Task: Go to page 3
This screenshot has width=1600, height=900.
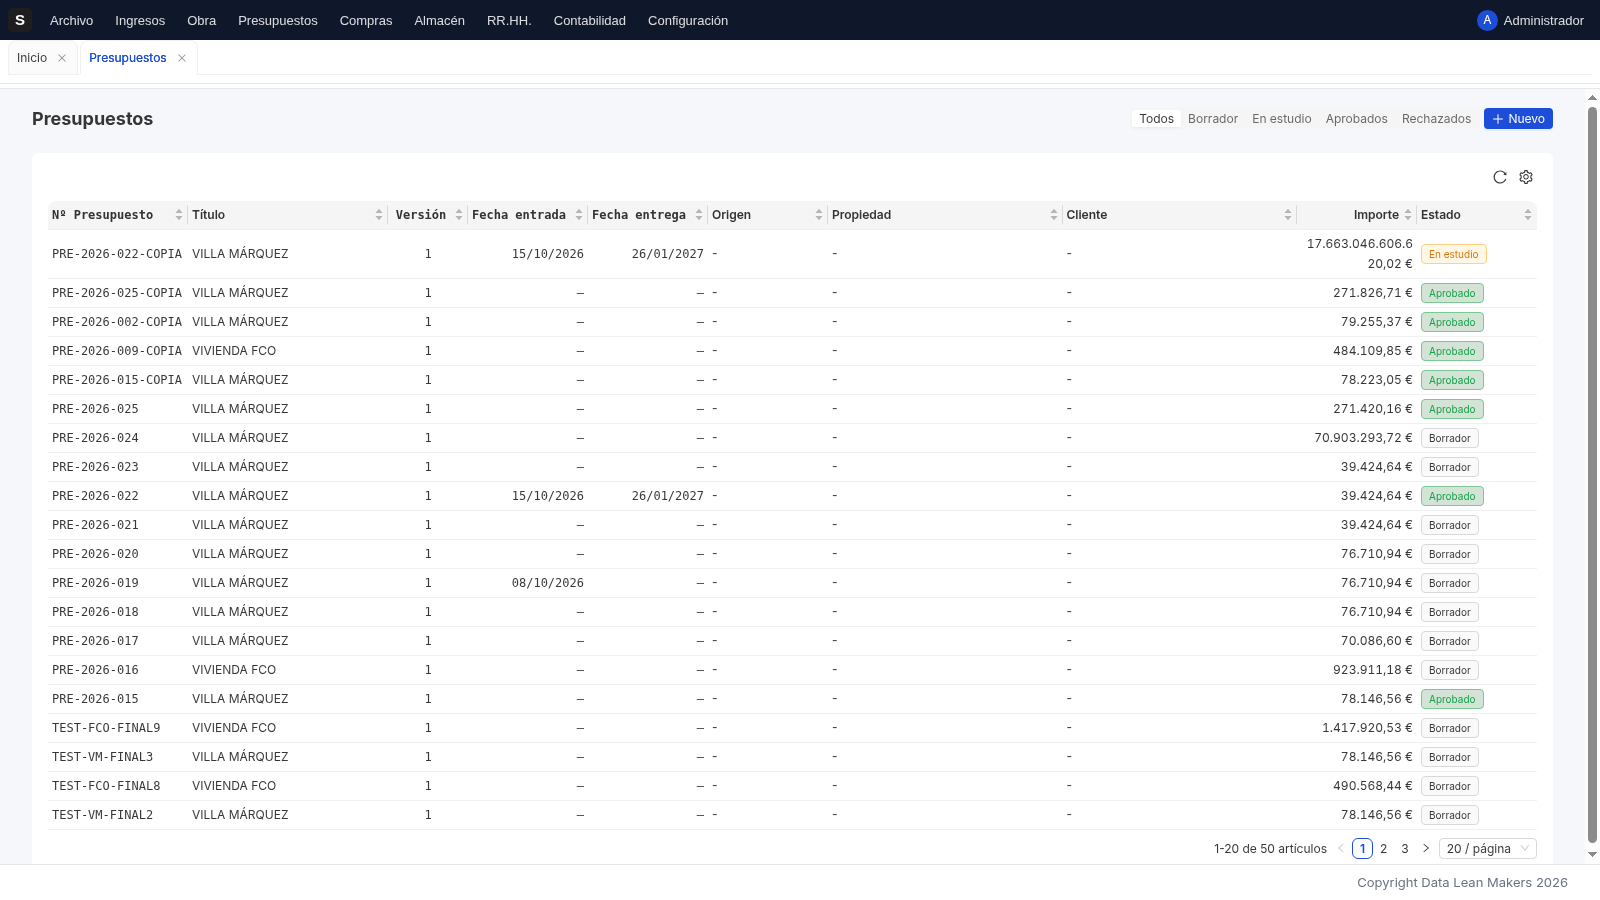Action: coord(1404,848)
